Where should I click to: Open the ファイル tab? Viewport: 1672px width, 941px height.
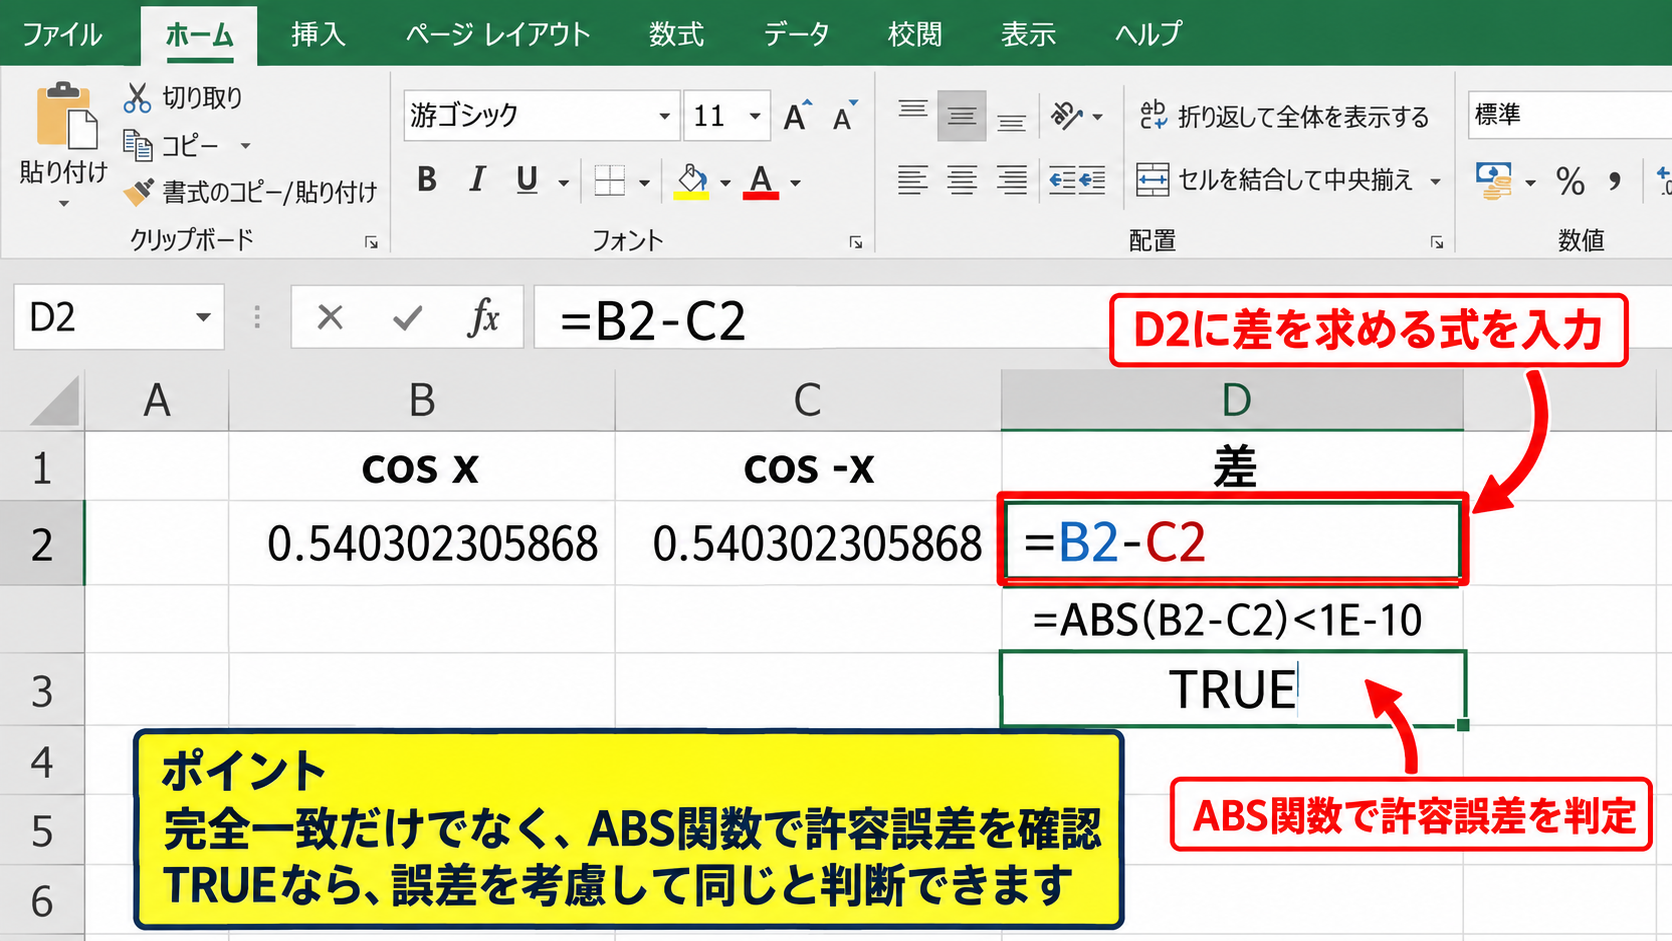(x=62, y=34)
